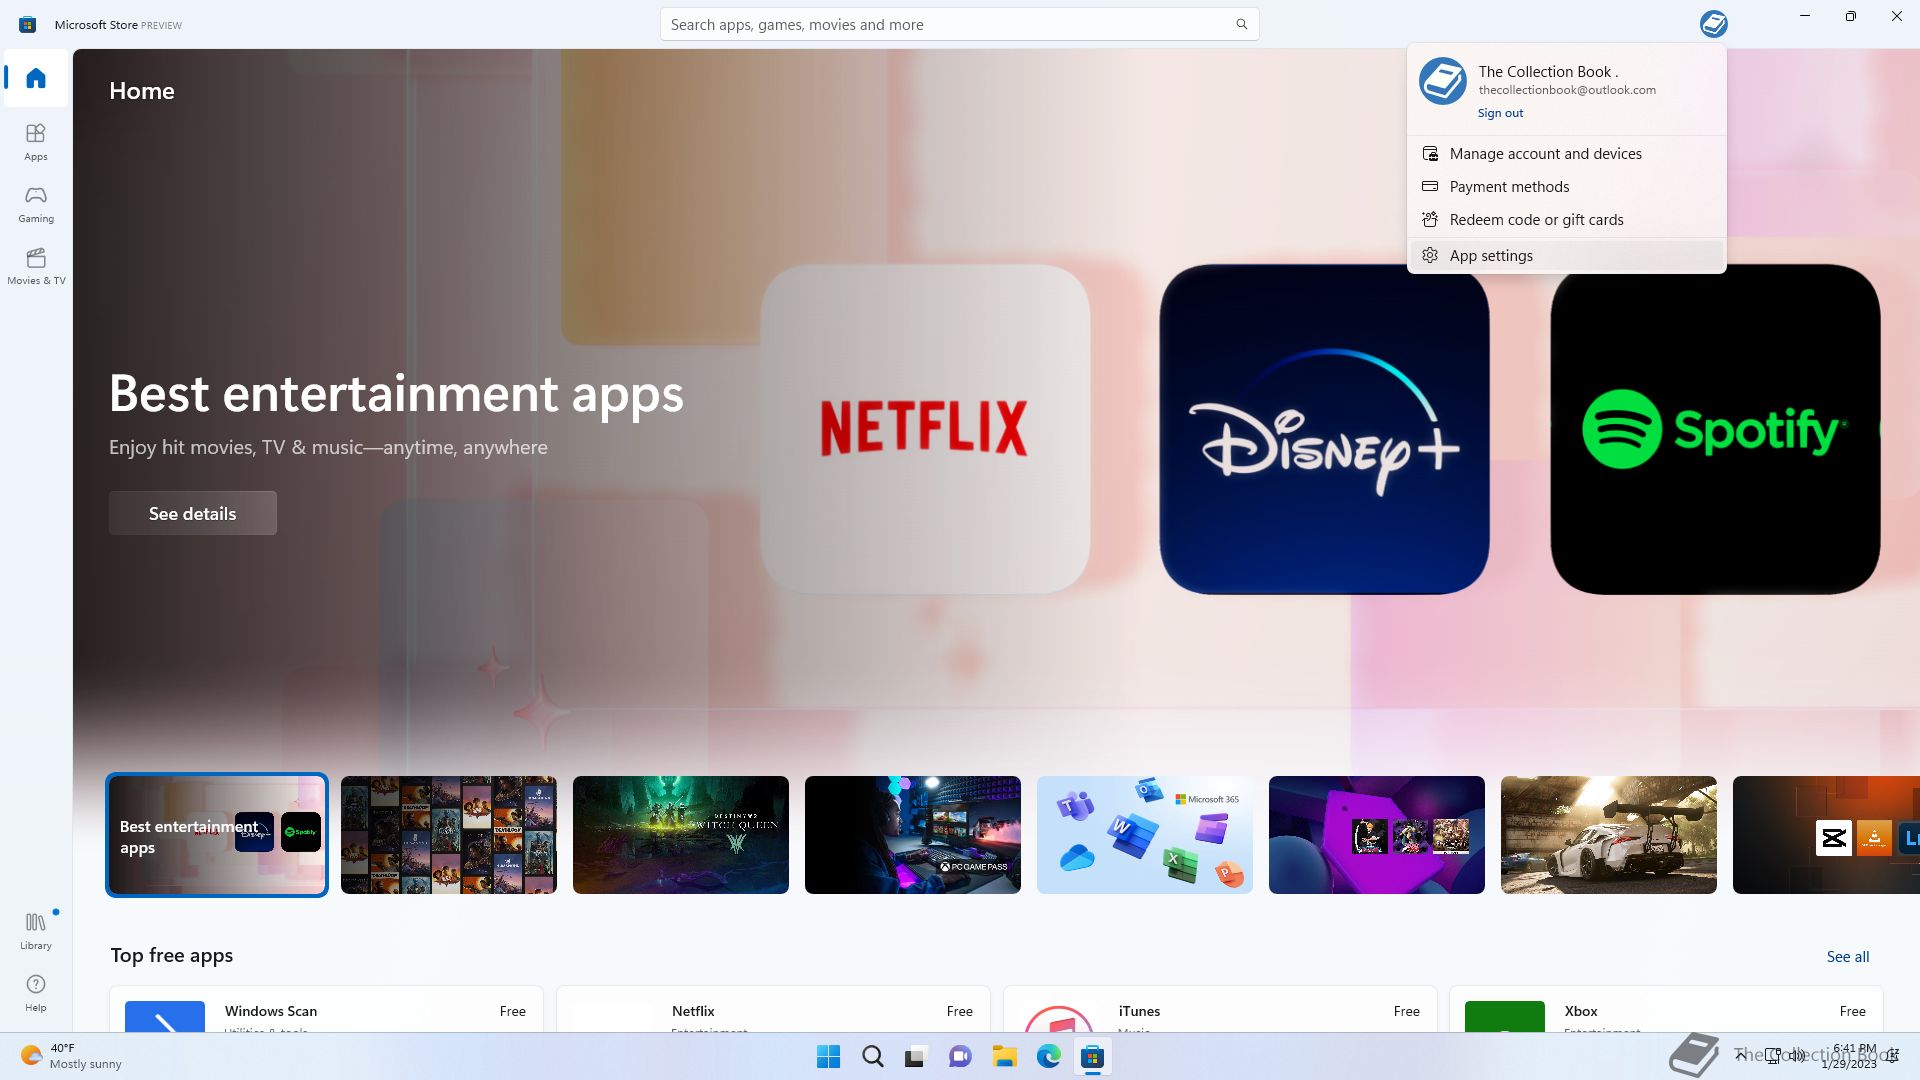Click the account name The Collection Book
Viewport: 1920px width, 1080px height.
tap(1548, 72)
